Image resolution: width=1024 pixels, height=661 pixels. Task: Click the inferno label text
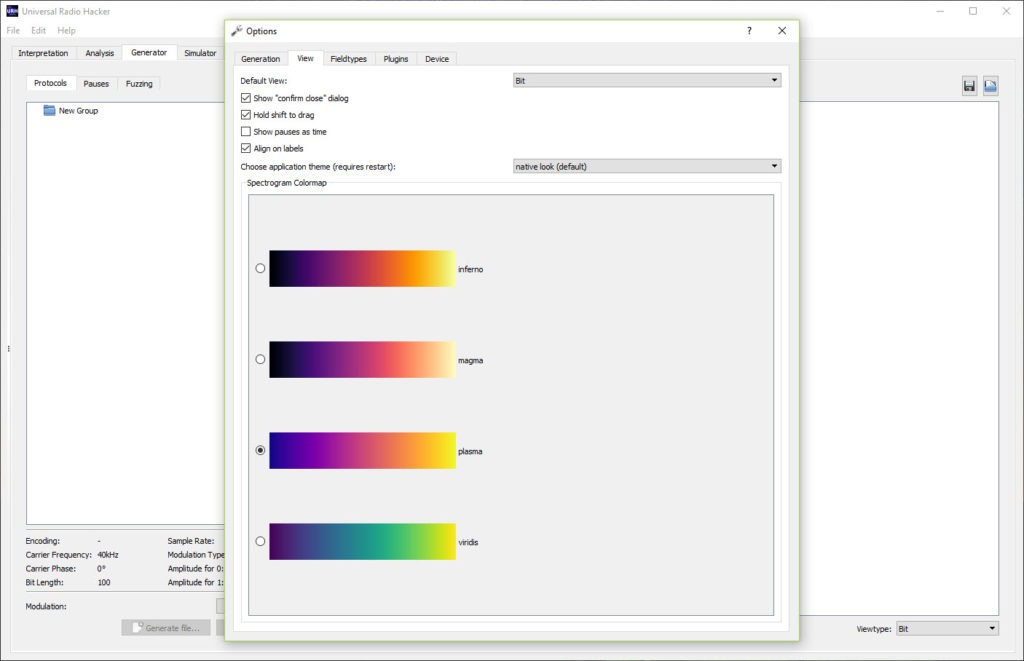pos(470,269)
